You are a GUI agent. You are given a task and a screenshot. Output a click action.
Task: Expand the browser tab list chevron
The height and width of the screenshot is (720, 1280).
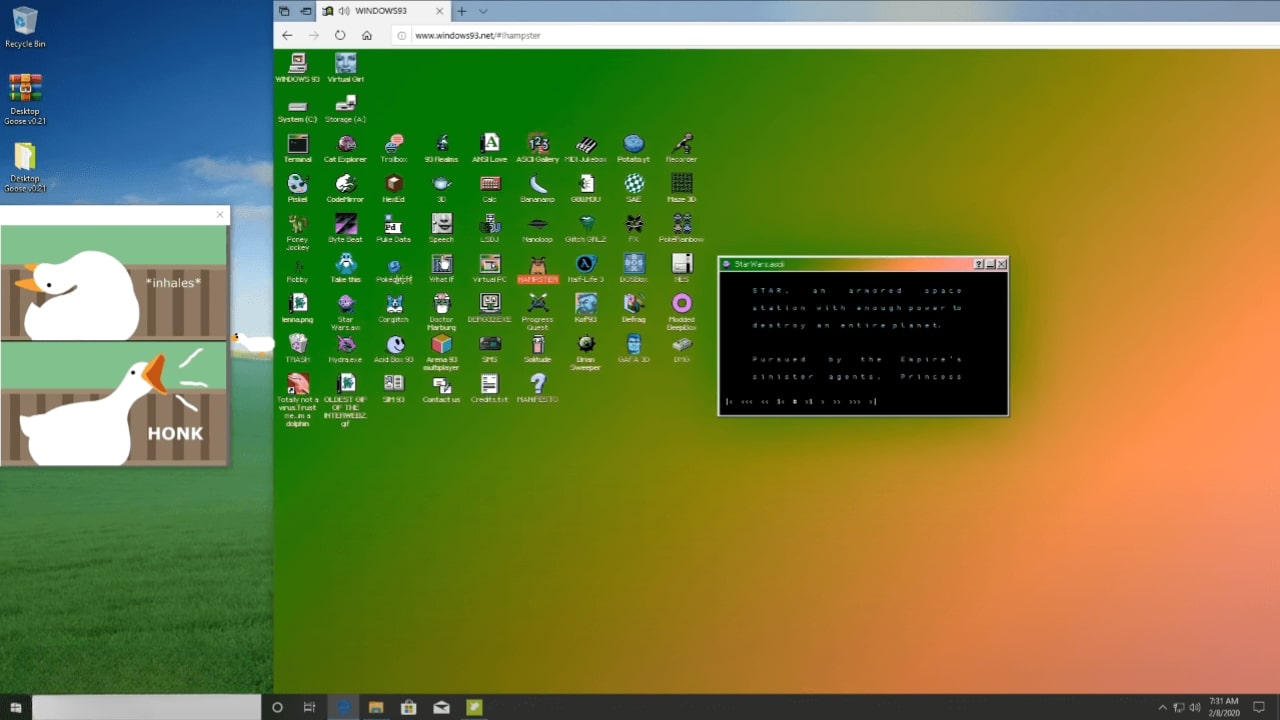483,11
